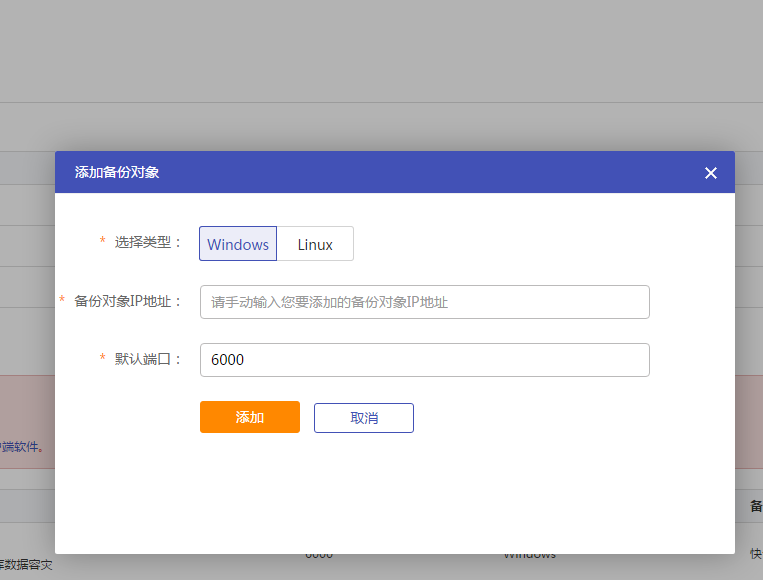Click the 默认端口 field label

tap(148, 359)
